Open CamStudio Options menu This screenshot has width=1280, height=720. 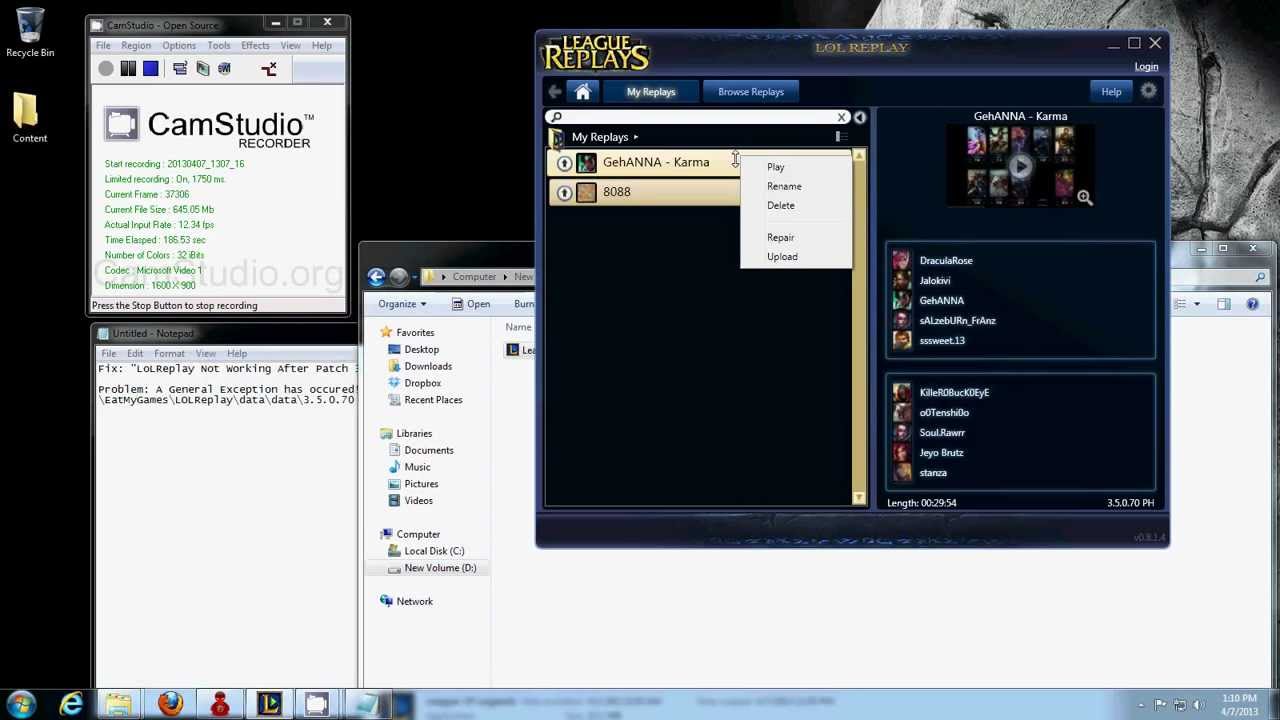[179, 45]
